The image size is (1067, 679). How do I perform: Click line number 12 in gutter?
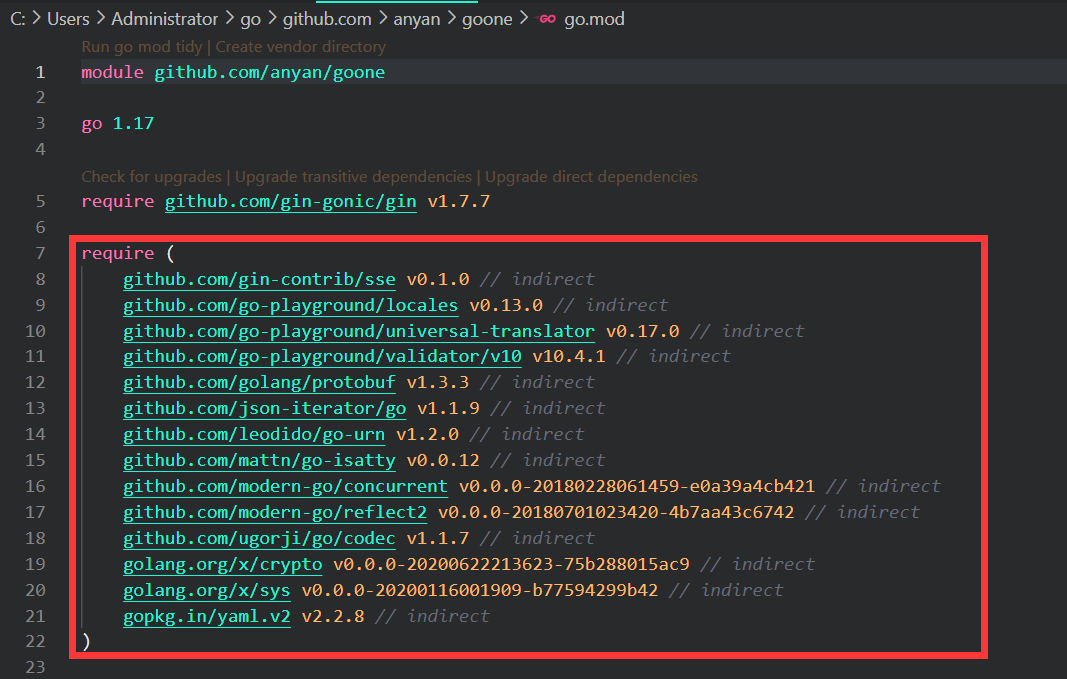coord(35,382)
